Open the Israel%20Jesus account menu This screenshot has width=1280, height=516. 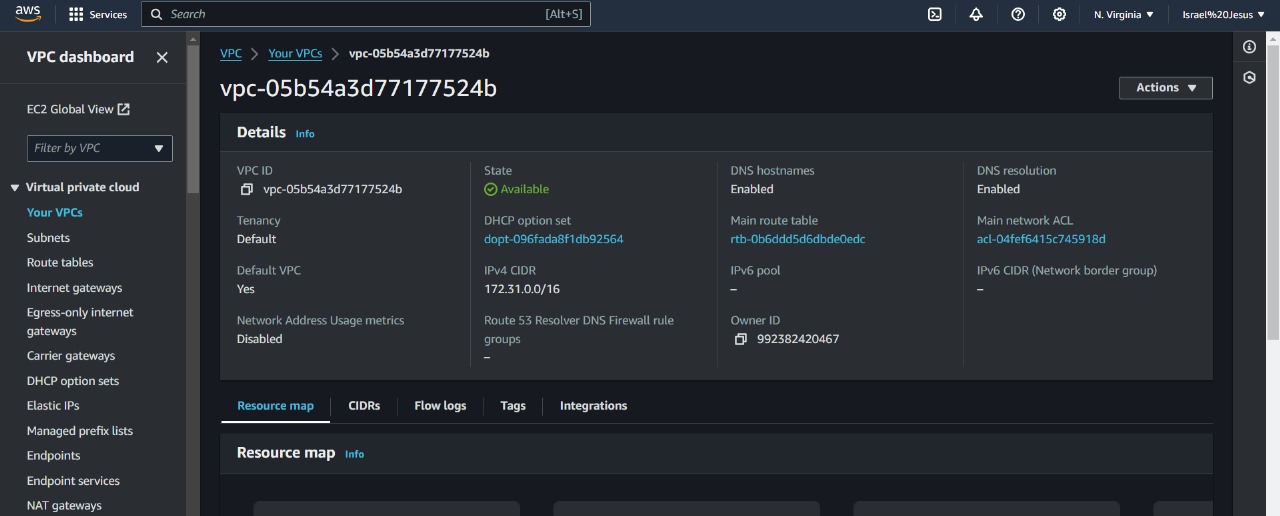1223,14
